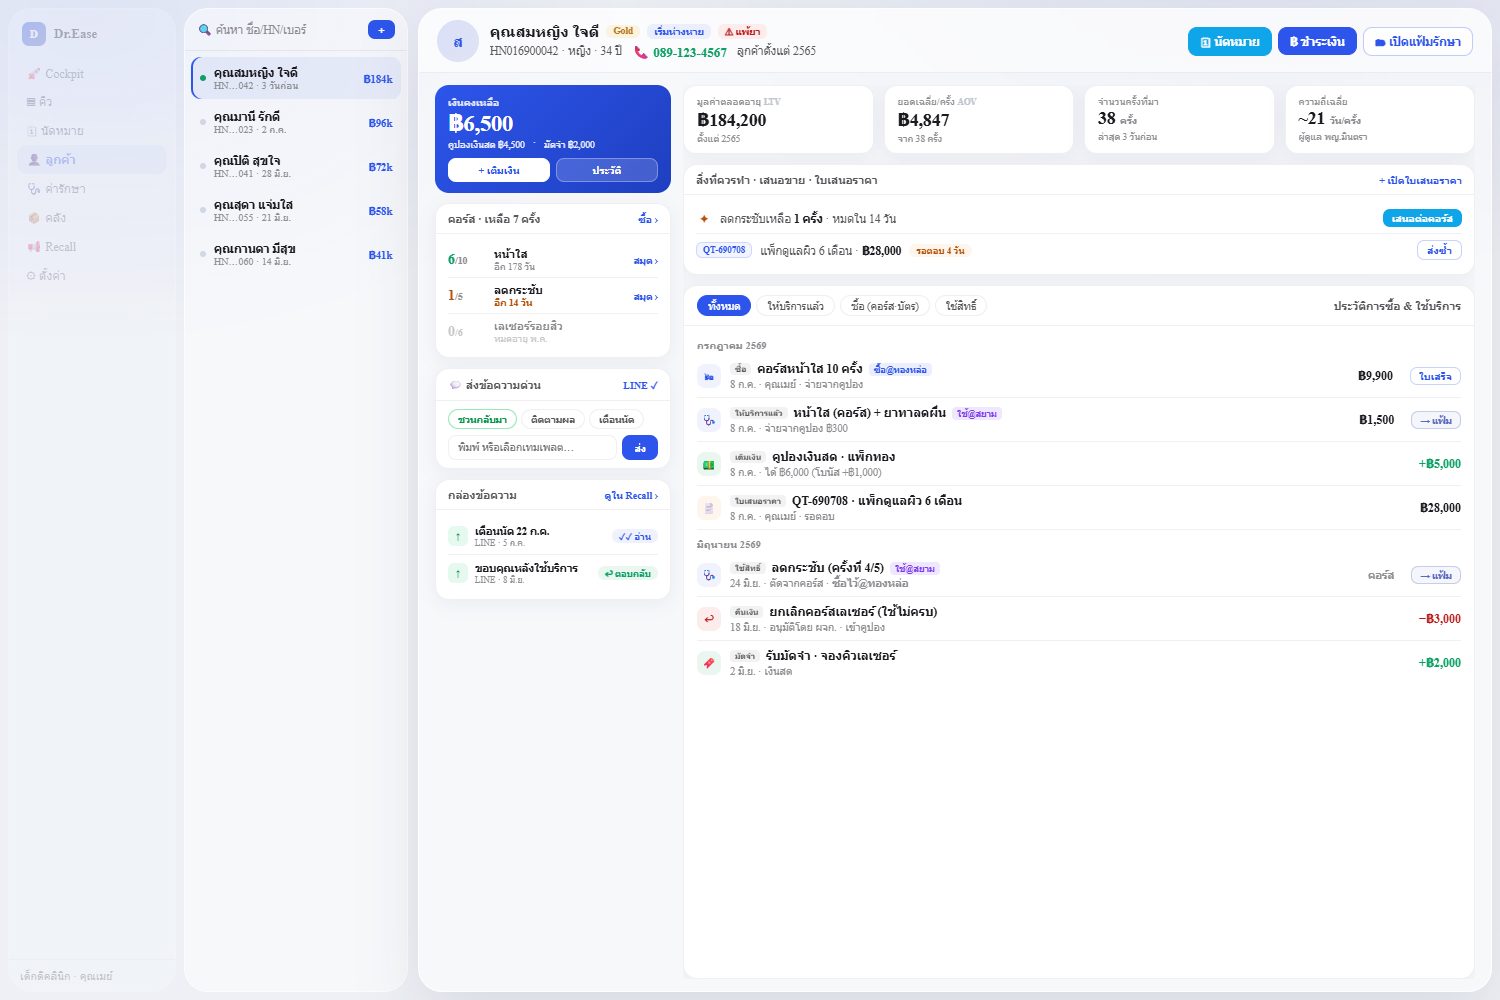Open สมุด › for the ลดกระชับ course

point(645,297)
